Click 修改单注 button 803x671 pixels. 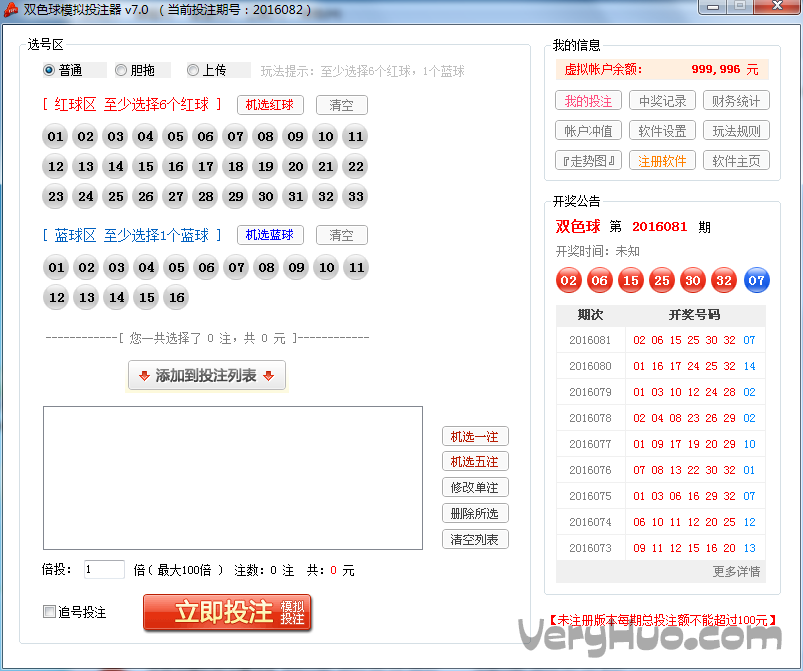tap(475, 487)
